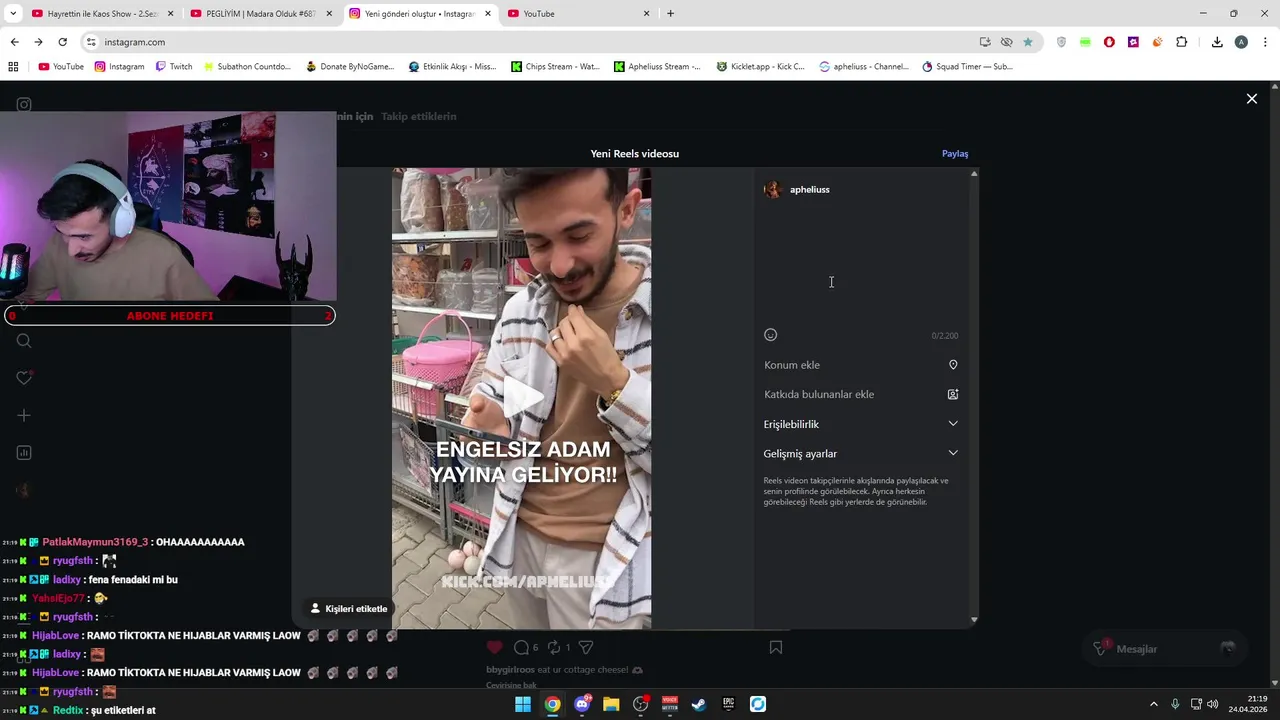Open the Chrome profile avatar A
Image resolution: width=1280 pixels, height=720 pixels.
point(1241,42)
